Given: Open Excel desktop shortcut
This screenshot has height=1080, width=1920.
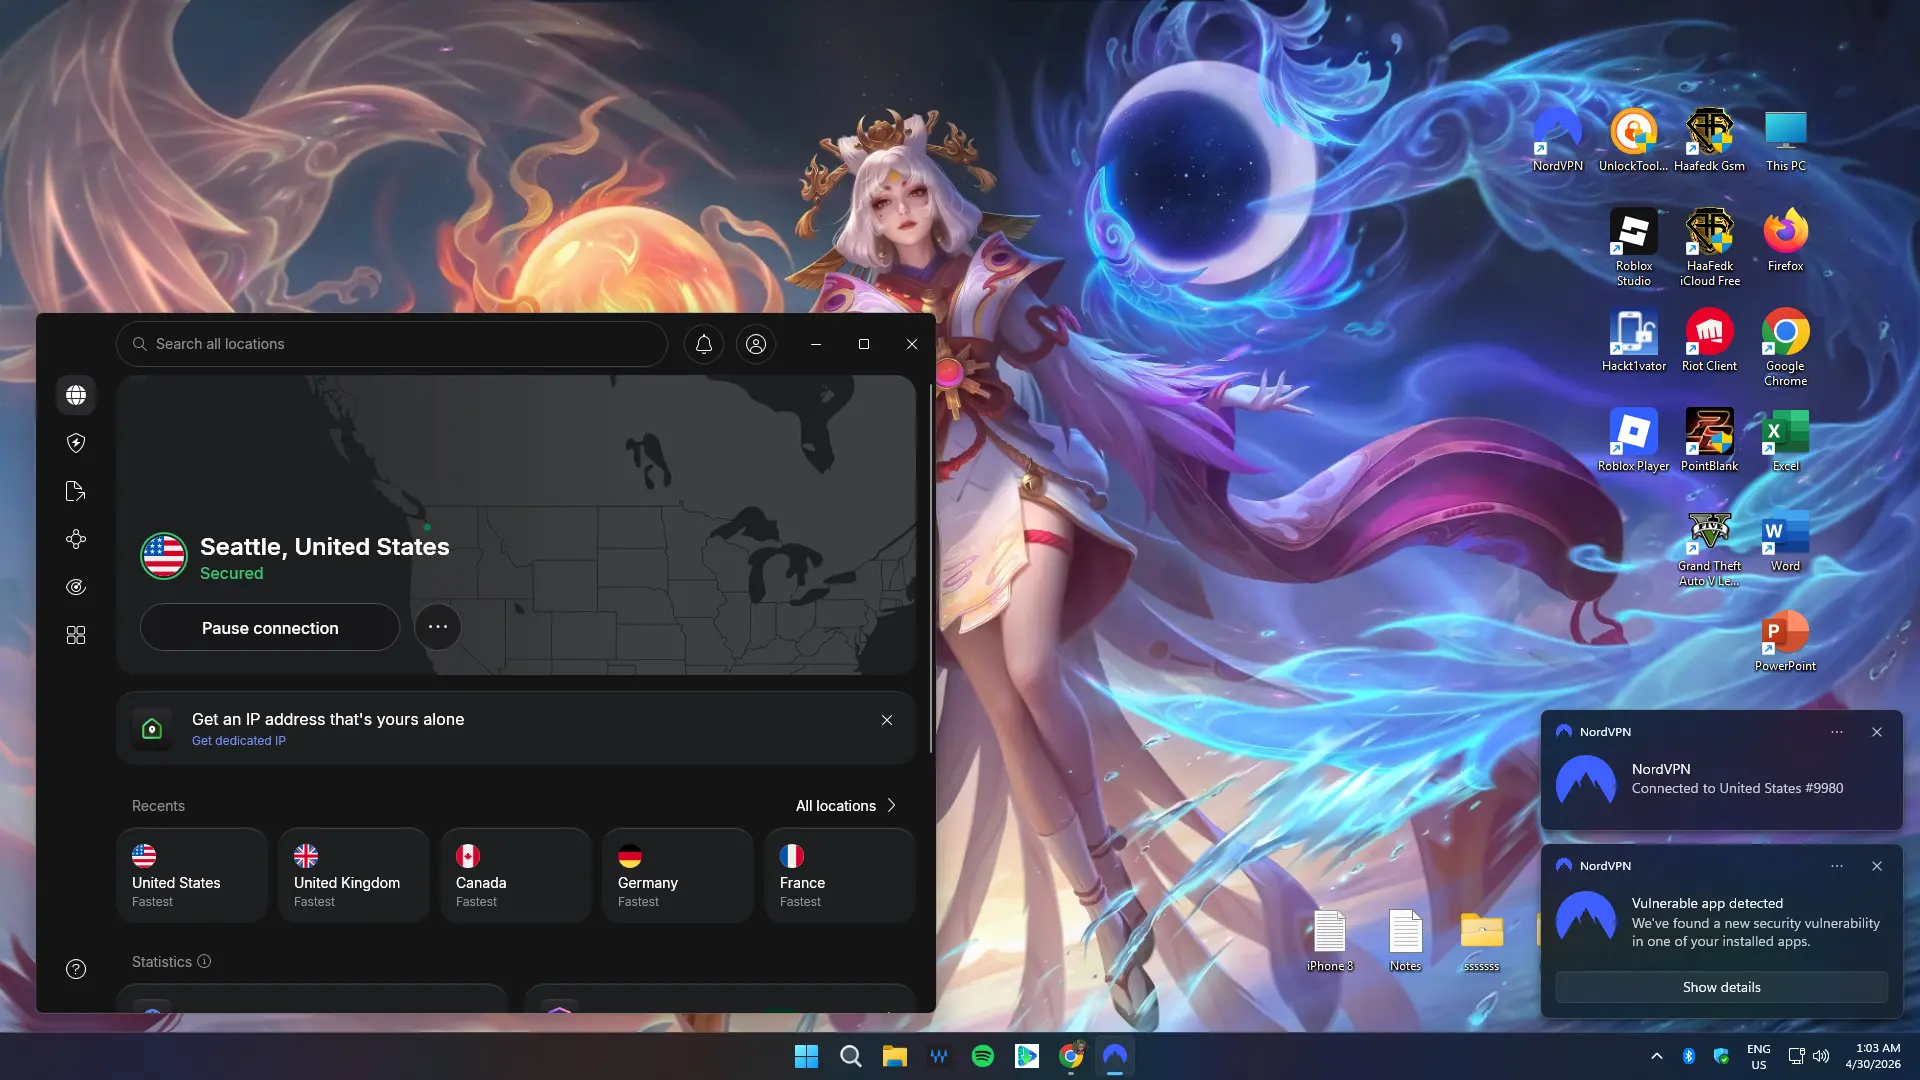Looking at the screenshot, I should pos(1786,440).
